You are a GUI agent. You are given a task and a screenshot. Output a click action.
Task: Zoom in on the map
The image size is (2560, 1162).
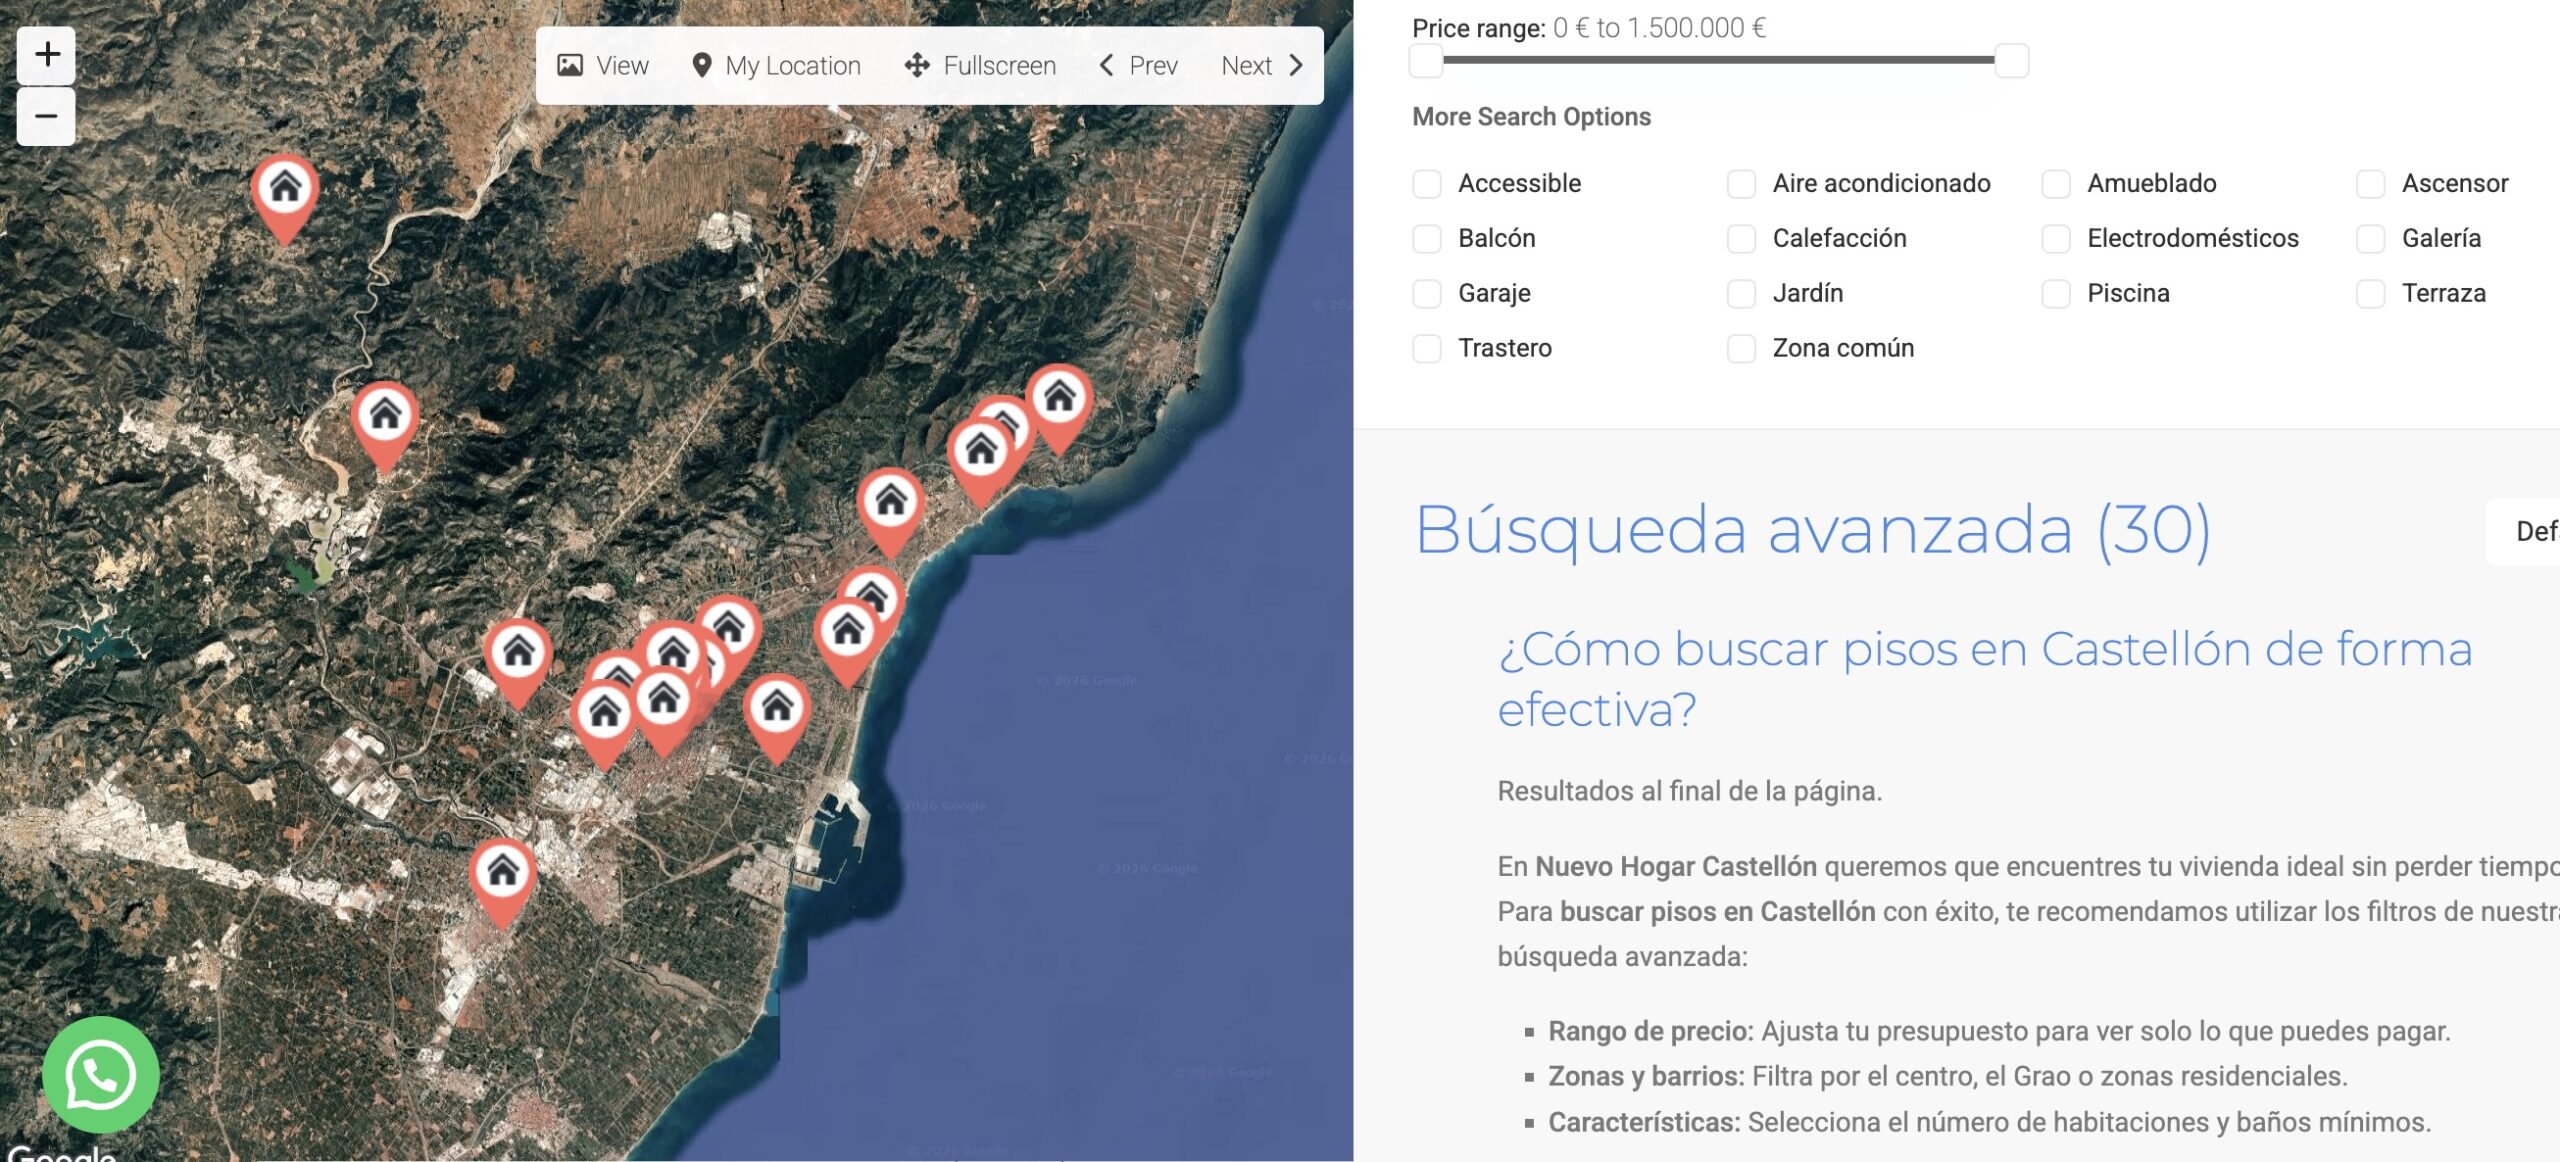46,55
